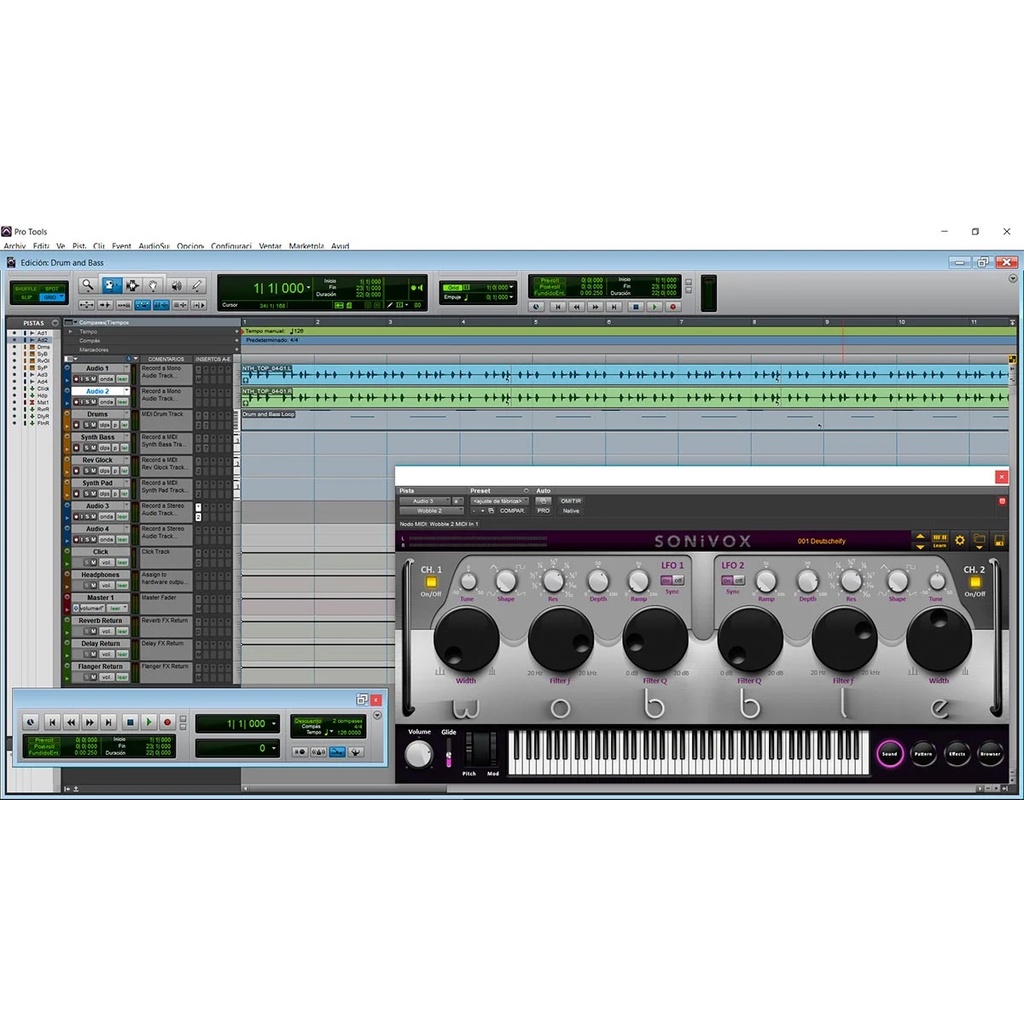Mute the Synth Bass track

[93, 447]
